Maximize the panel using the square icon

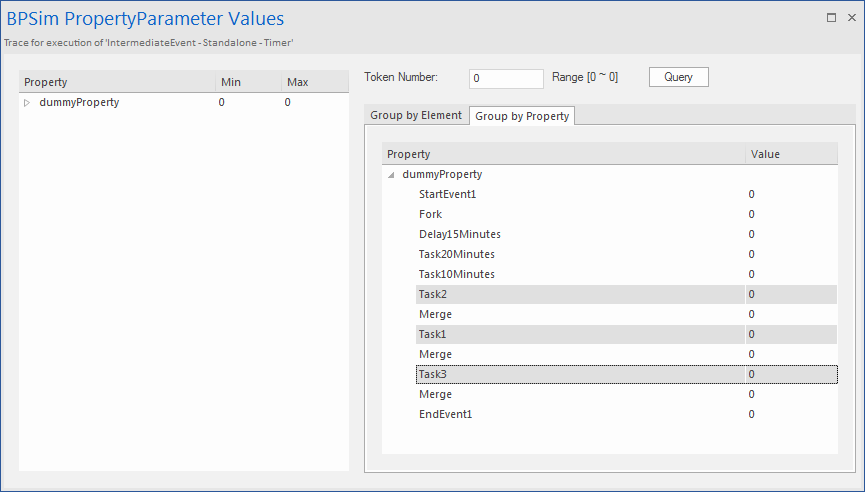click(x=831, y=17)
